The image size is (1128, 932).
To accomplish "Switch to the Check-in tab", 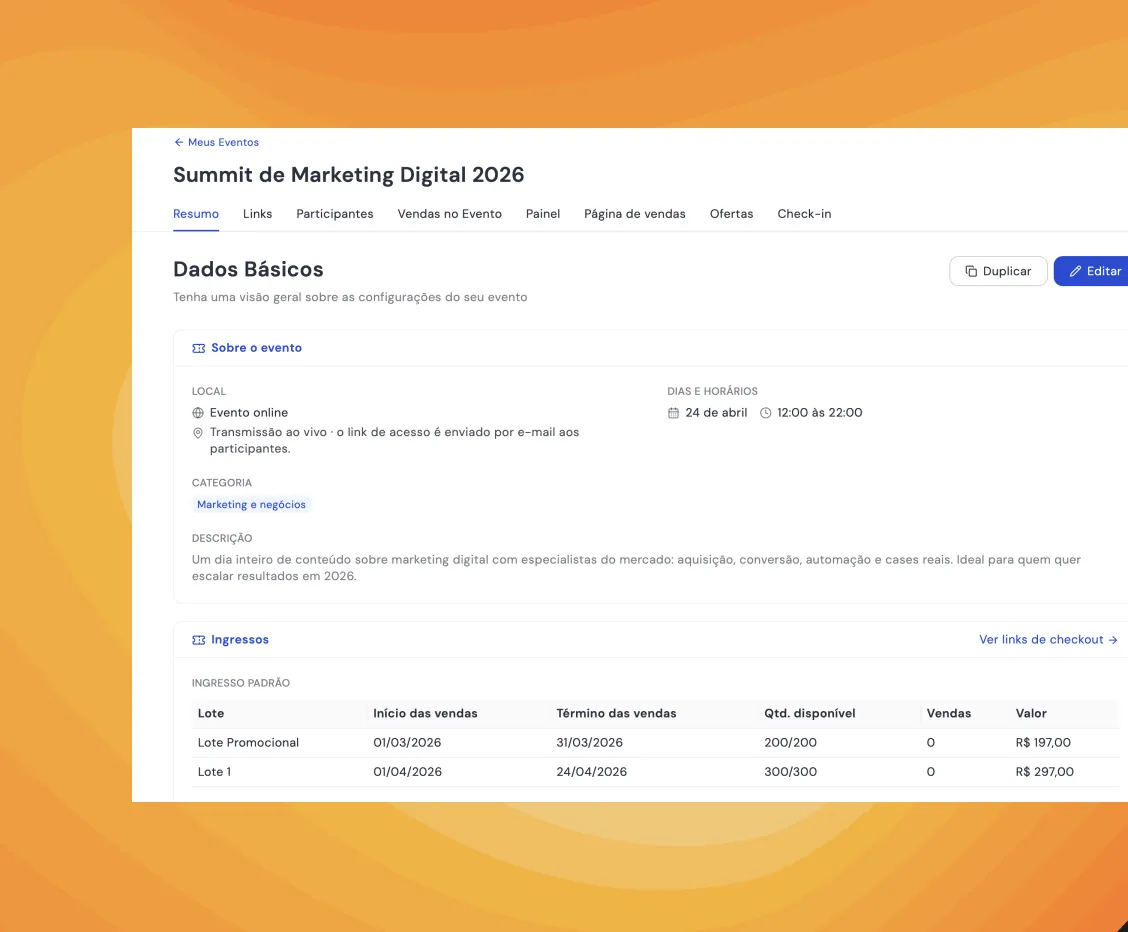I will pos(804,214).
